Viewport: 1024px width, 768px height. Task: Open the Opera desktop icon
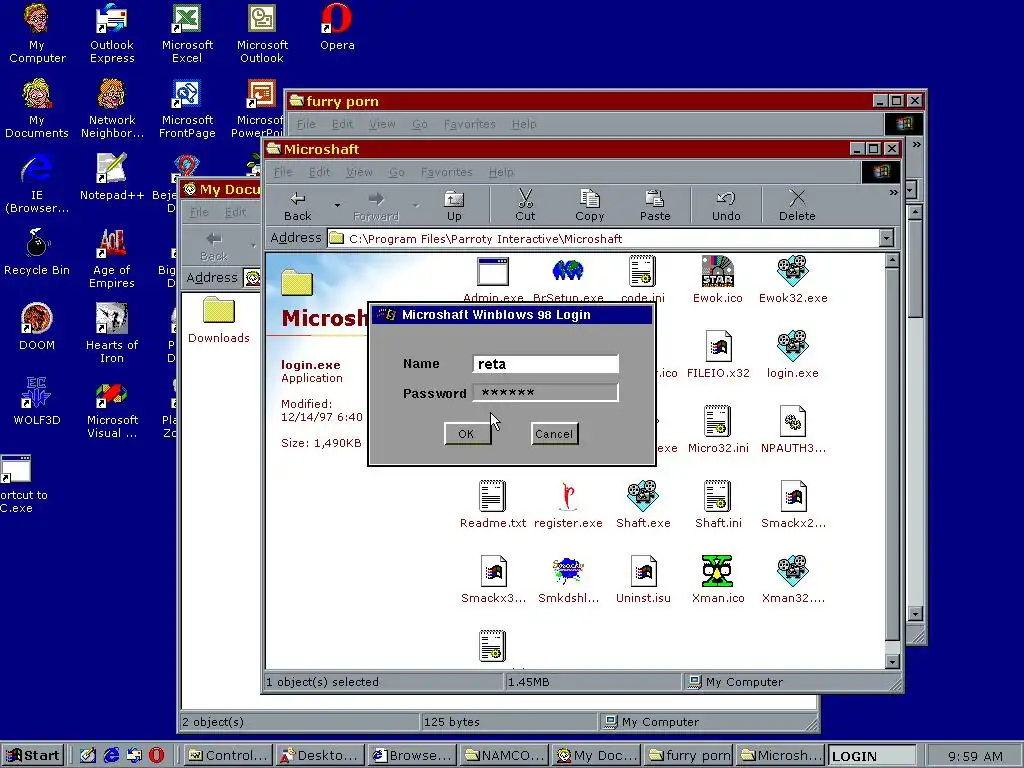(x=337, y=27)
